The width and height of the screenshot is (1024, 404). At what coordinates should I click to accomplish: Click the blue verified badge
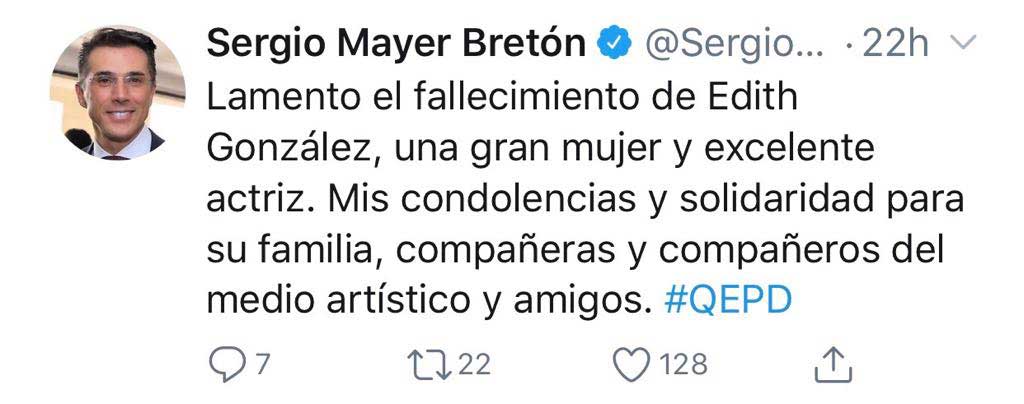click(612, 44)
